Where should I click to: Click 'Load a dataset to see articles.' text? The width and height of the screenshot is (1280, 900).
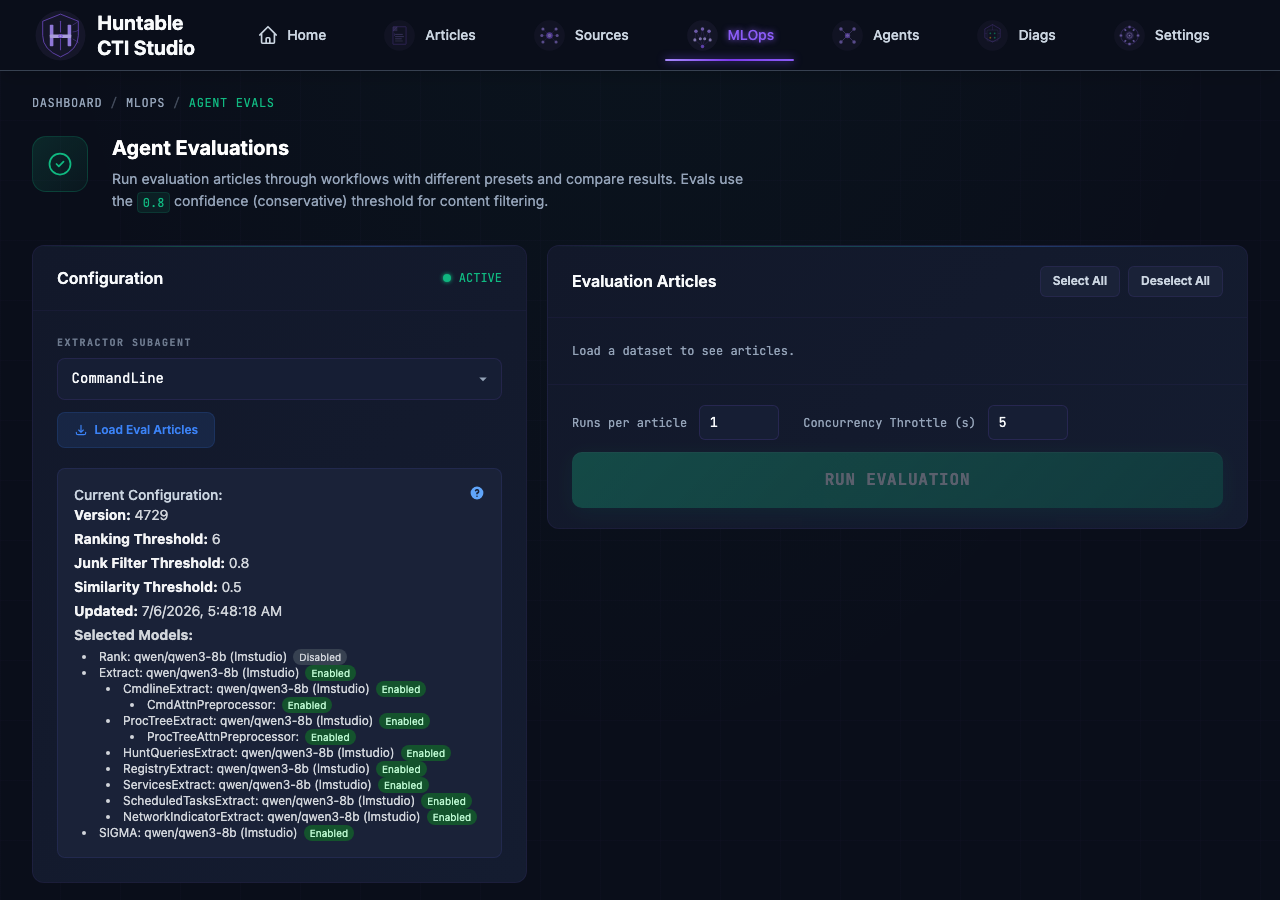[683, 351]
